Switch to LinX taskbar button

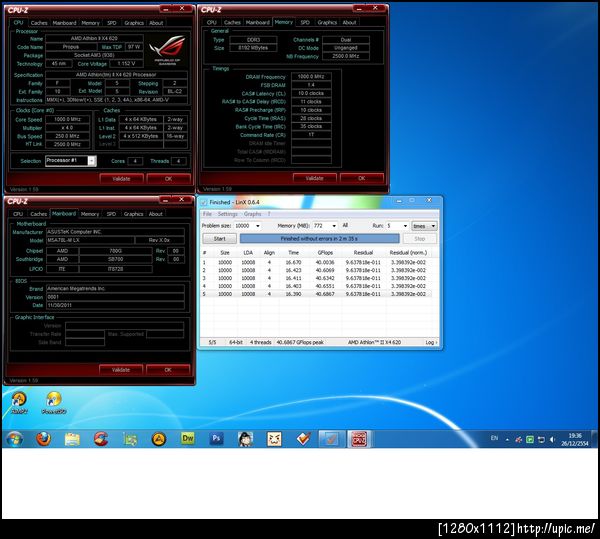click(x=331, y=439)
